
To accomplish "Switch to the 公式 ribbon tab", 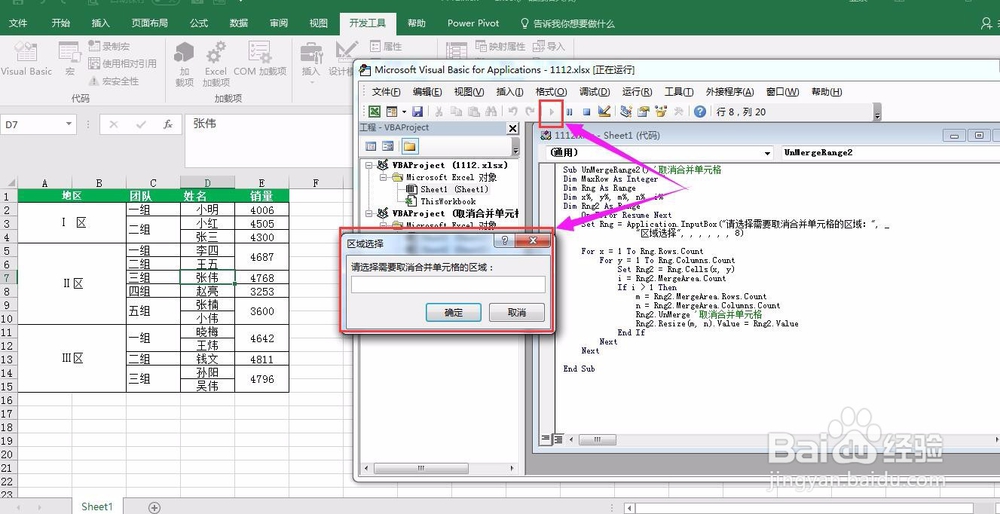I will pos(199,23).
